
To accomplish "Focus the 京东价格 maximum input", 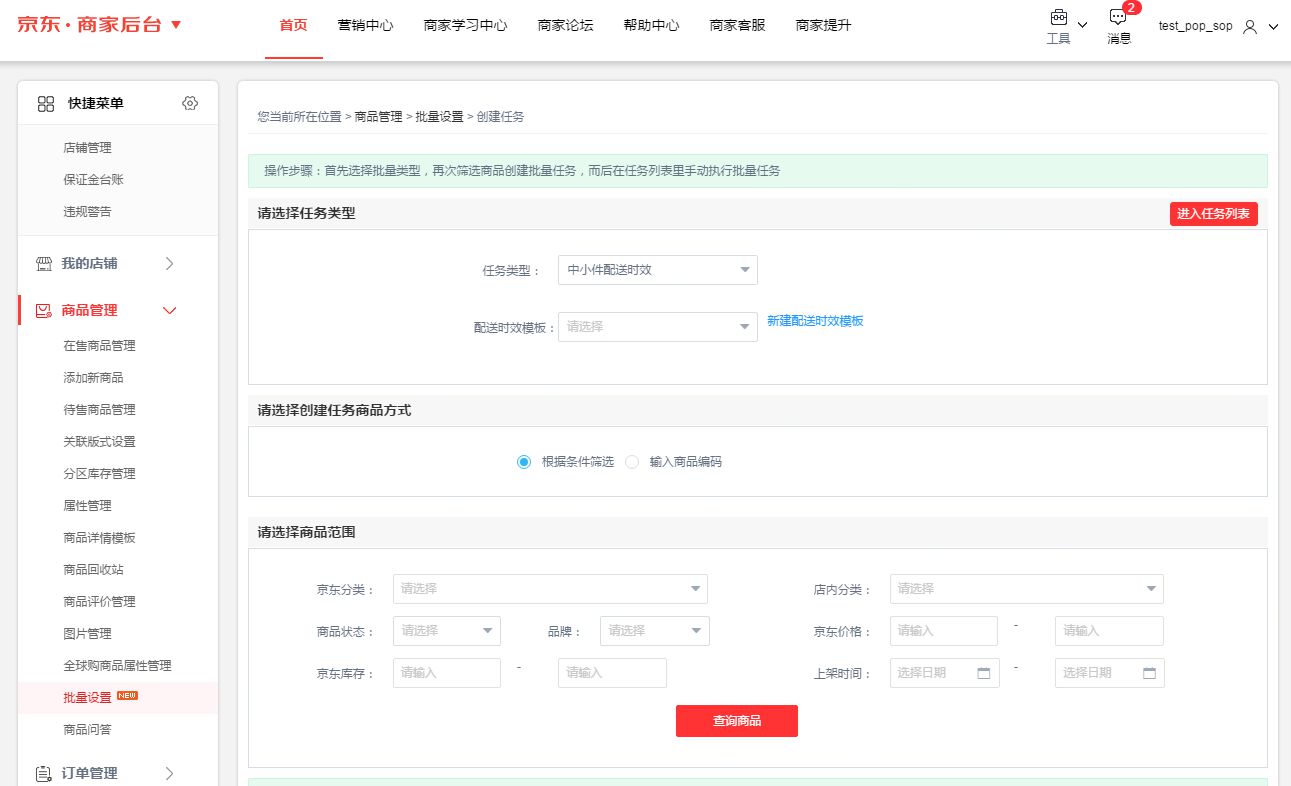I will click(x=1109, y=631).
